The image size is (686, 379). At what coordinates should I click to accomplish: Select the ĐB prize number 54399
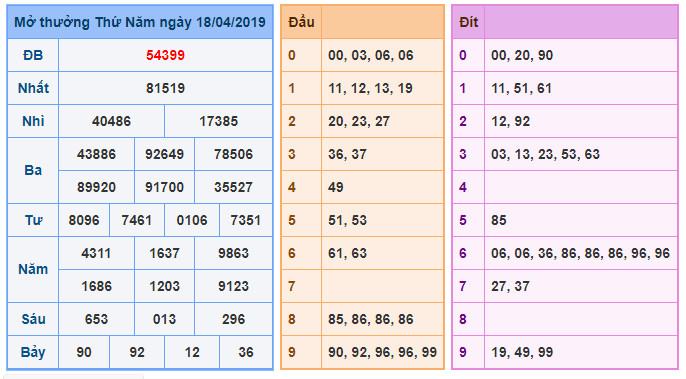165,56
